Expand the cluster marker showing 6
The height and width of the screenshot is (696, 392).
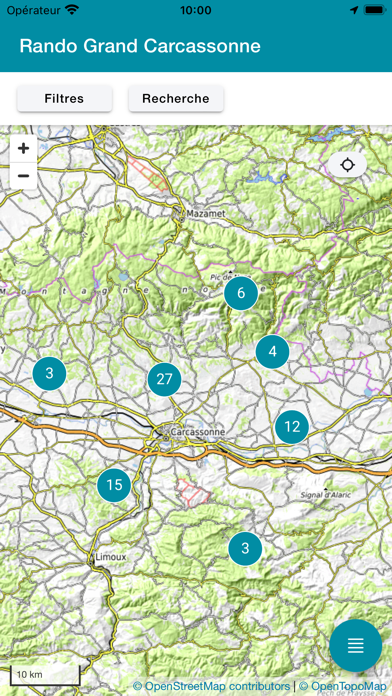(x=241, y=293)
